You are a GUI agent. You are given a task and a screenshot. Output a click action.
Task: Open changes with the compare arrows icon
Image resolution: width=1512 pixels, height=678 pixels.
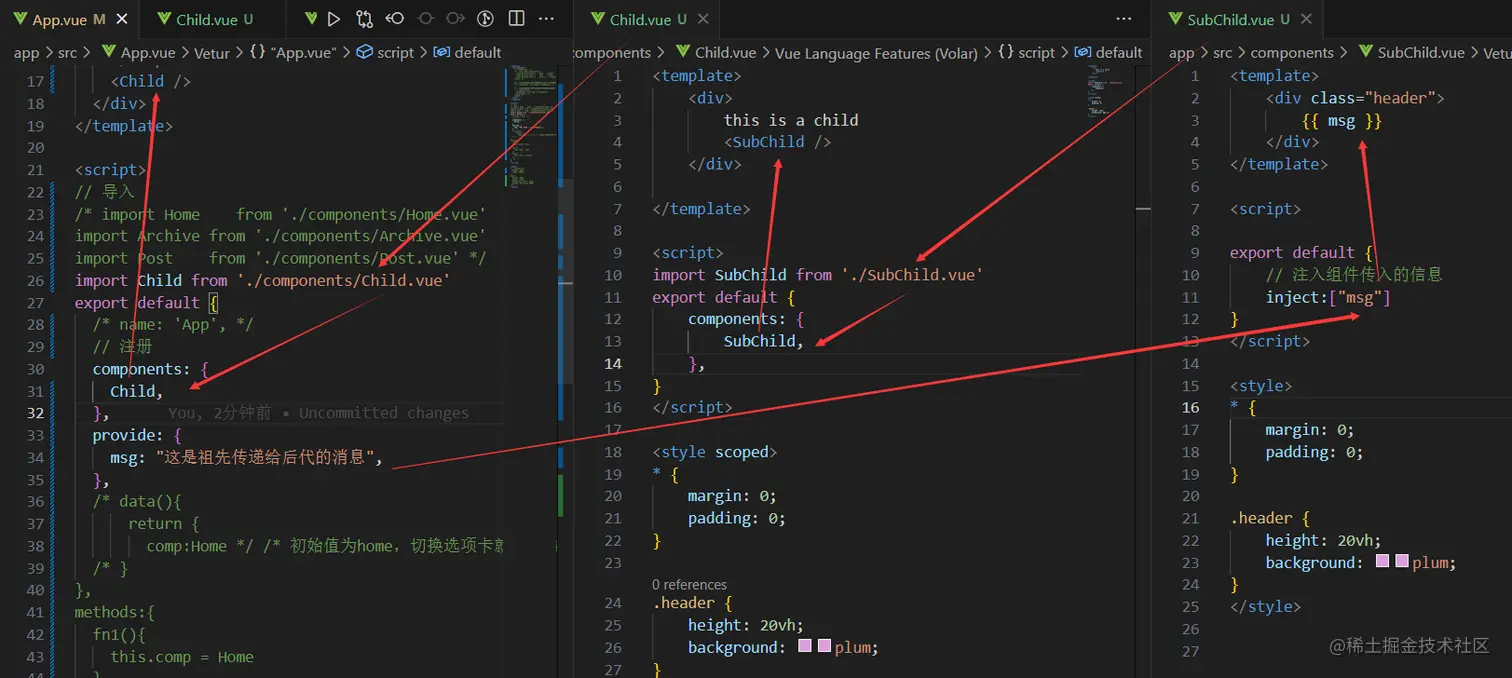364,19
